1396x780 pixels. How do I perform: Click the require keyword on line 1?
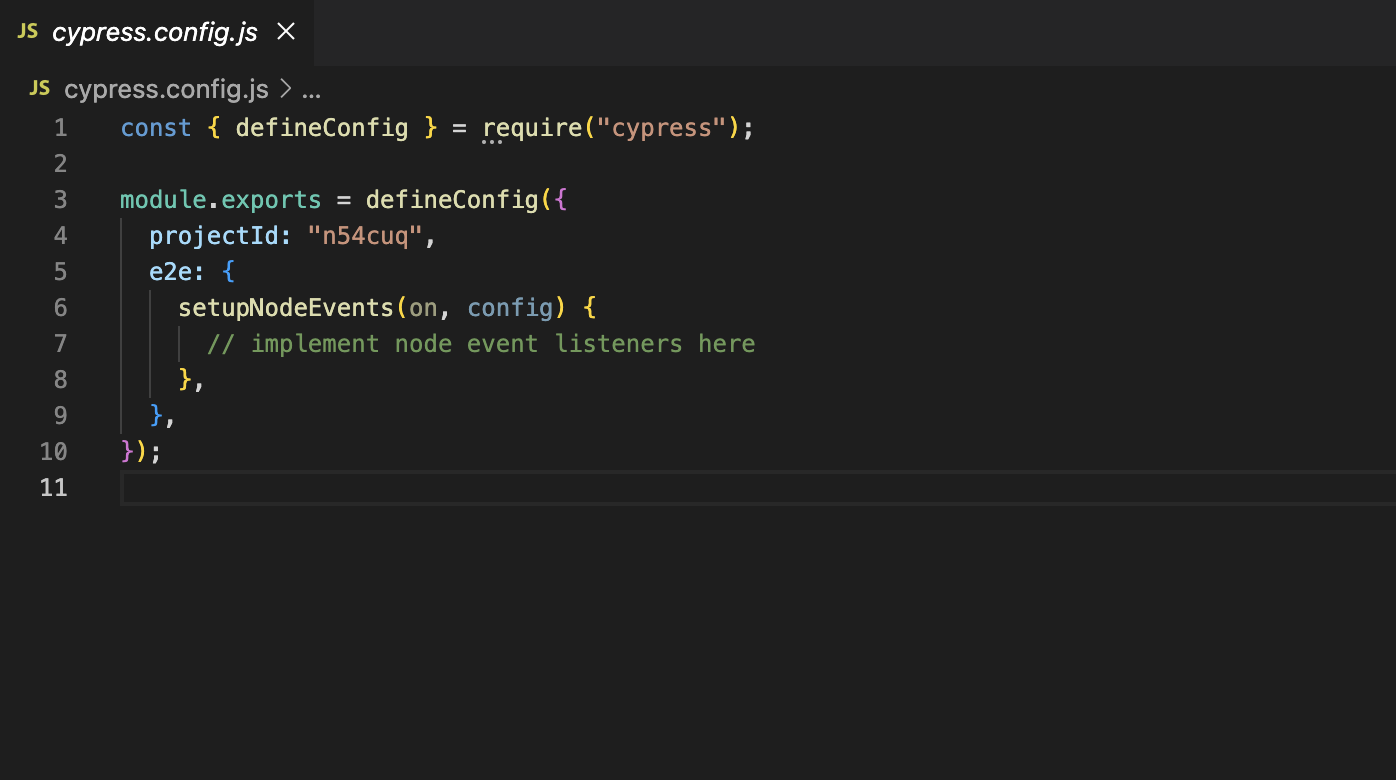[x=531, y=127]
